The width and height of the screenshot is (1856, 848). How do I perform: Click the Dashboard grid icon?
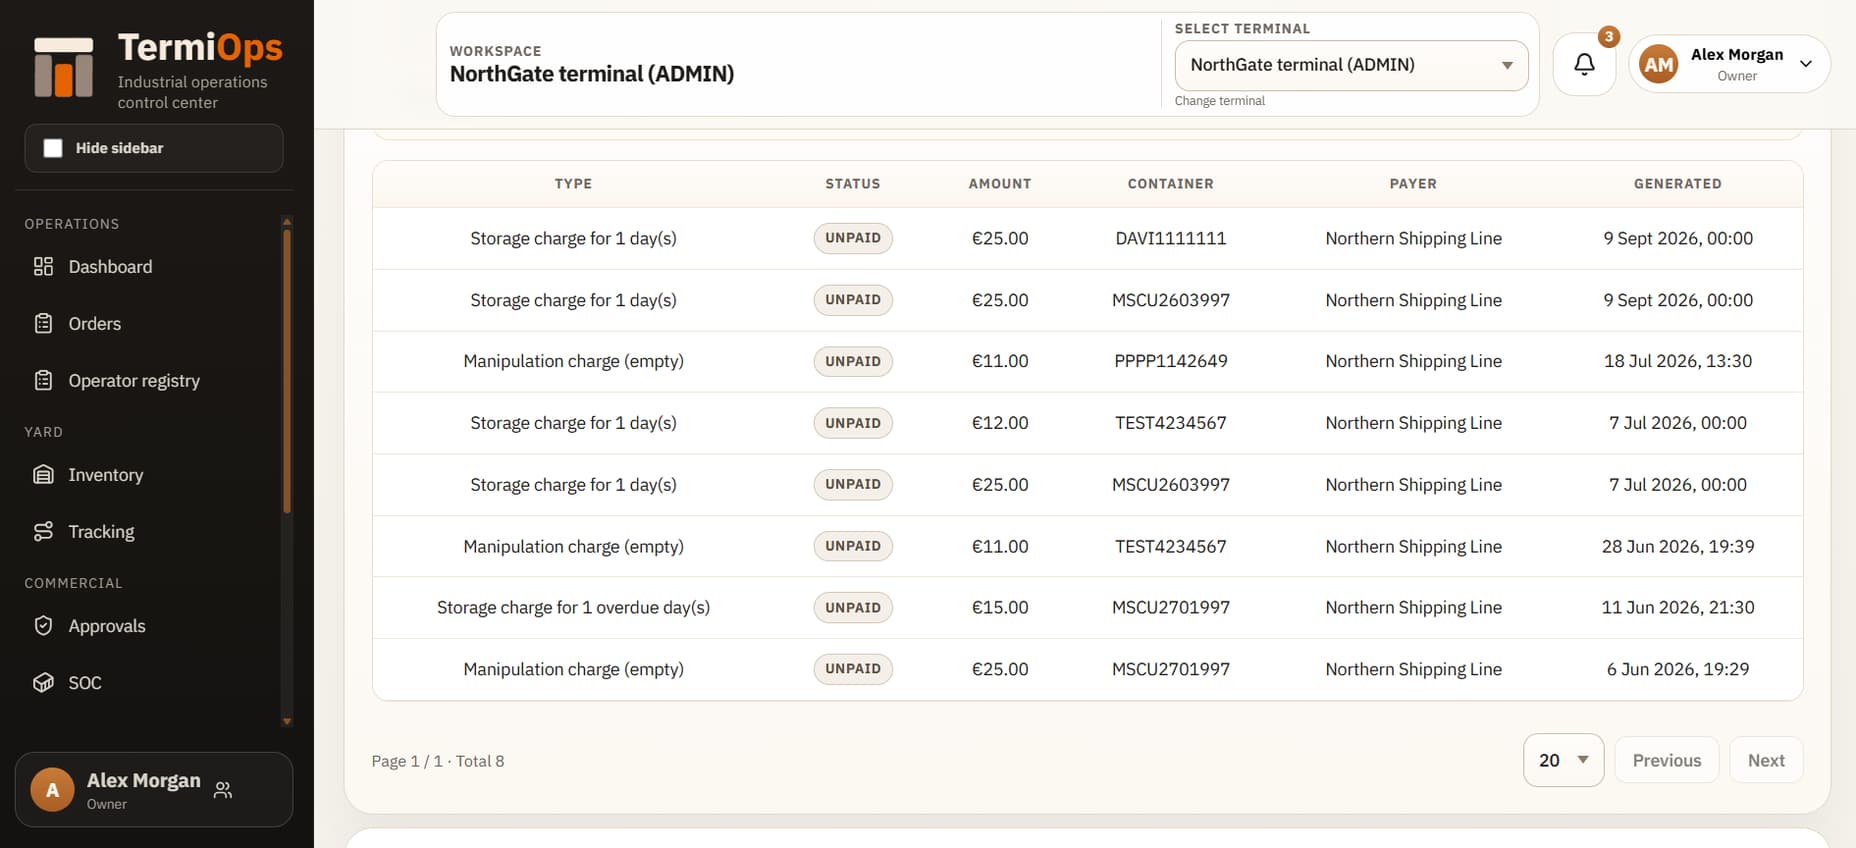click(43, 266)
